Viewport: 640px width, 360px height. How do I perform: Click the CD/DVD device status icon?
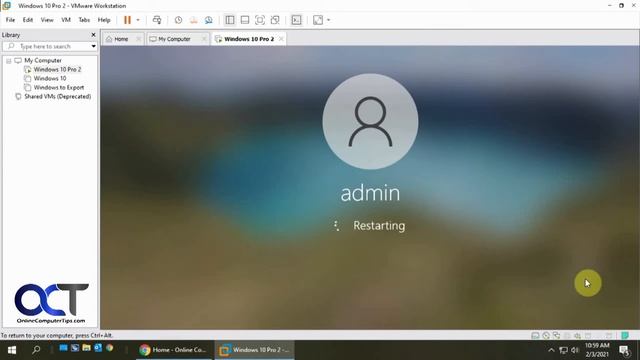(546, 336)
